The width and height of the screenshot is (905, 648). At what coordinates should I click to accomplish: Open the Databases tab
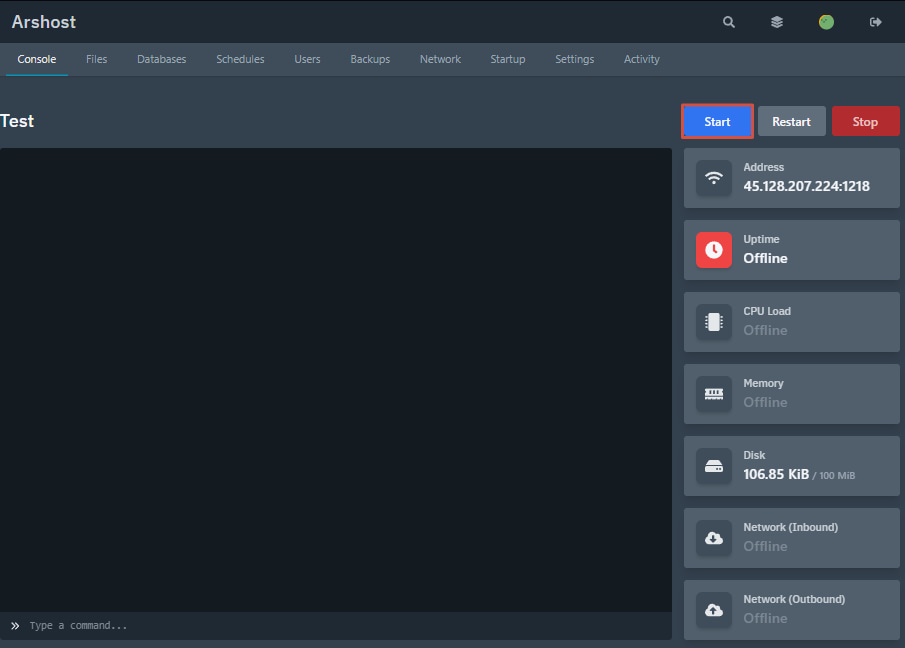[x=162, y=59]
